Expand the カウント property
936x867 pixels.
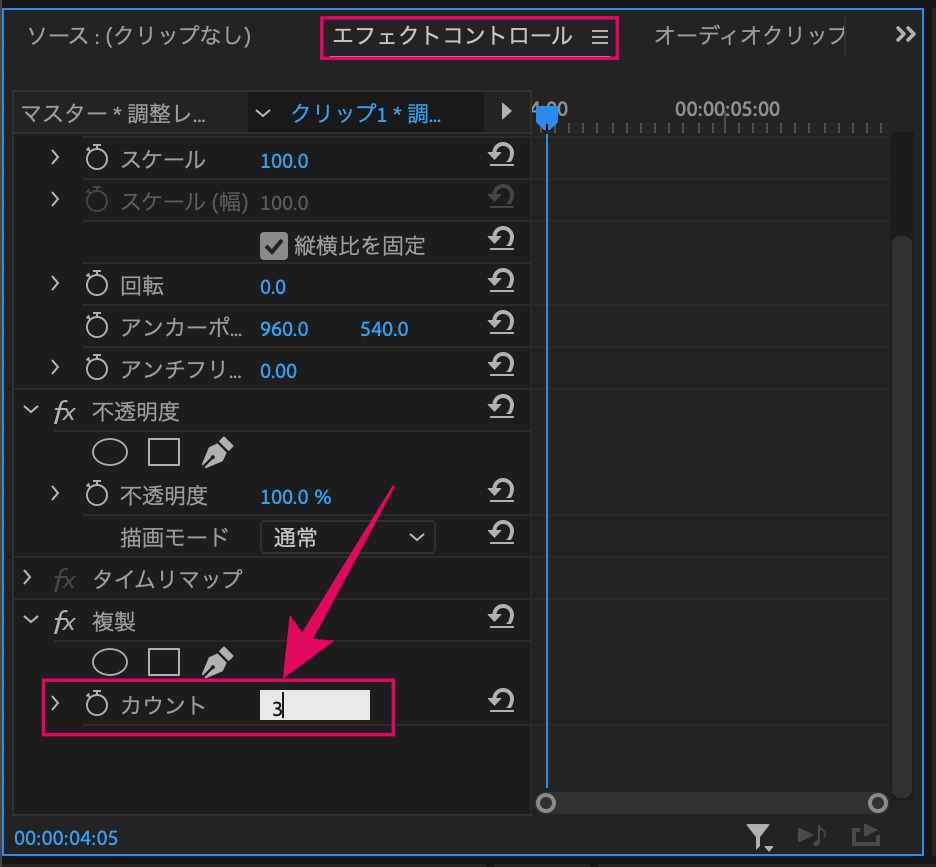point(55,703)
